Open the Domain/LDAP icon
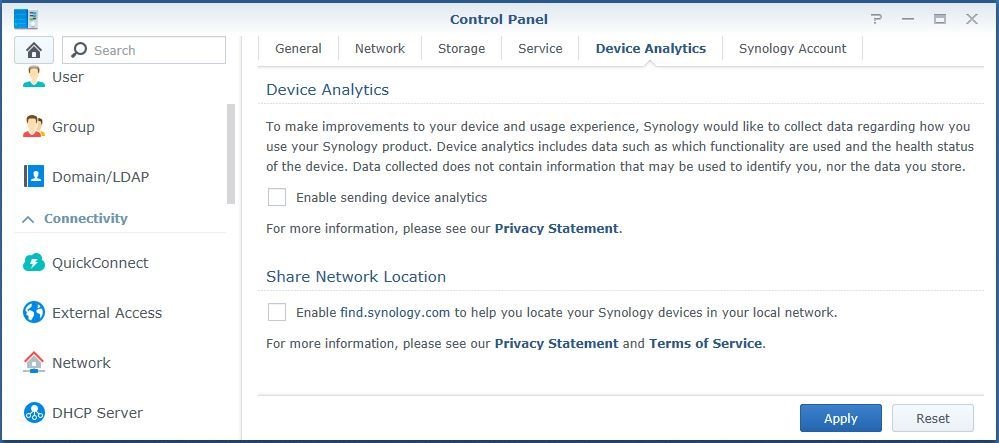The height and width of the screenshot is (443, 999). coord(34,177)
